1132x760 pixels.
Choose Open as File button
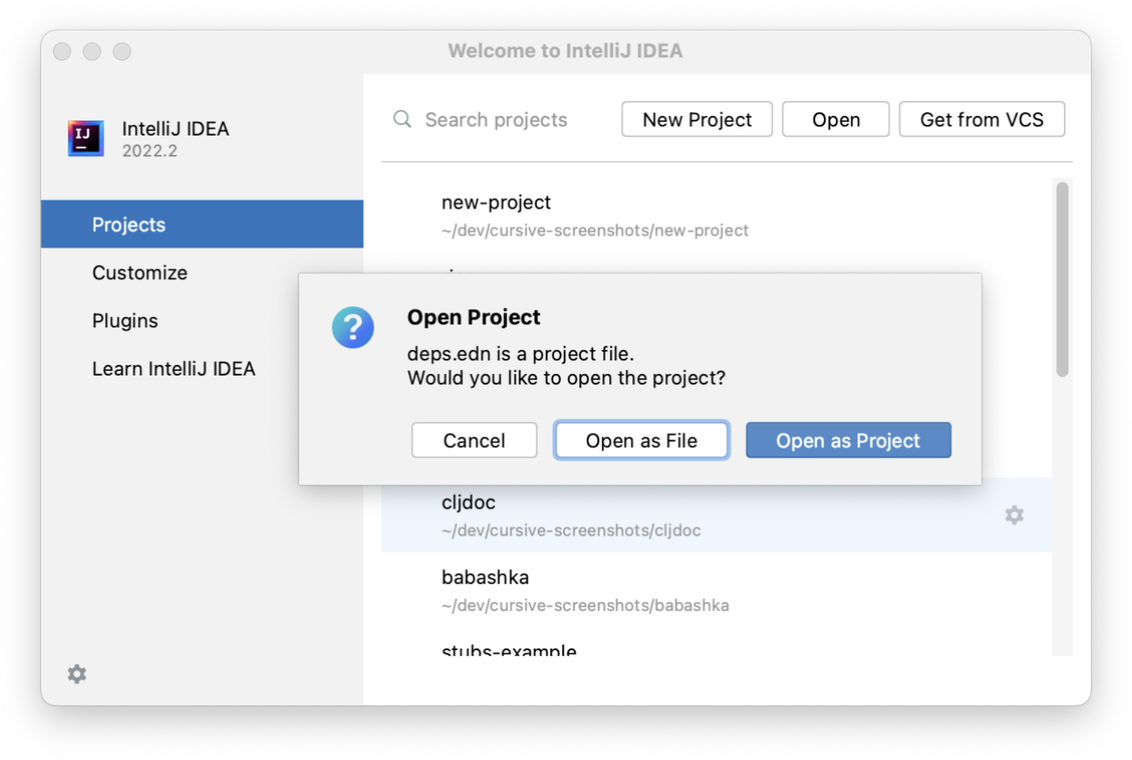pyautogui.click(x=642, y=440)
